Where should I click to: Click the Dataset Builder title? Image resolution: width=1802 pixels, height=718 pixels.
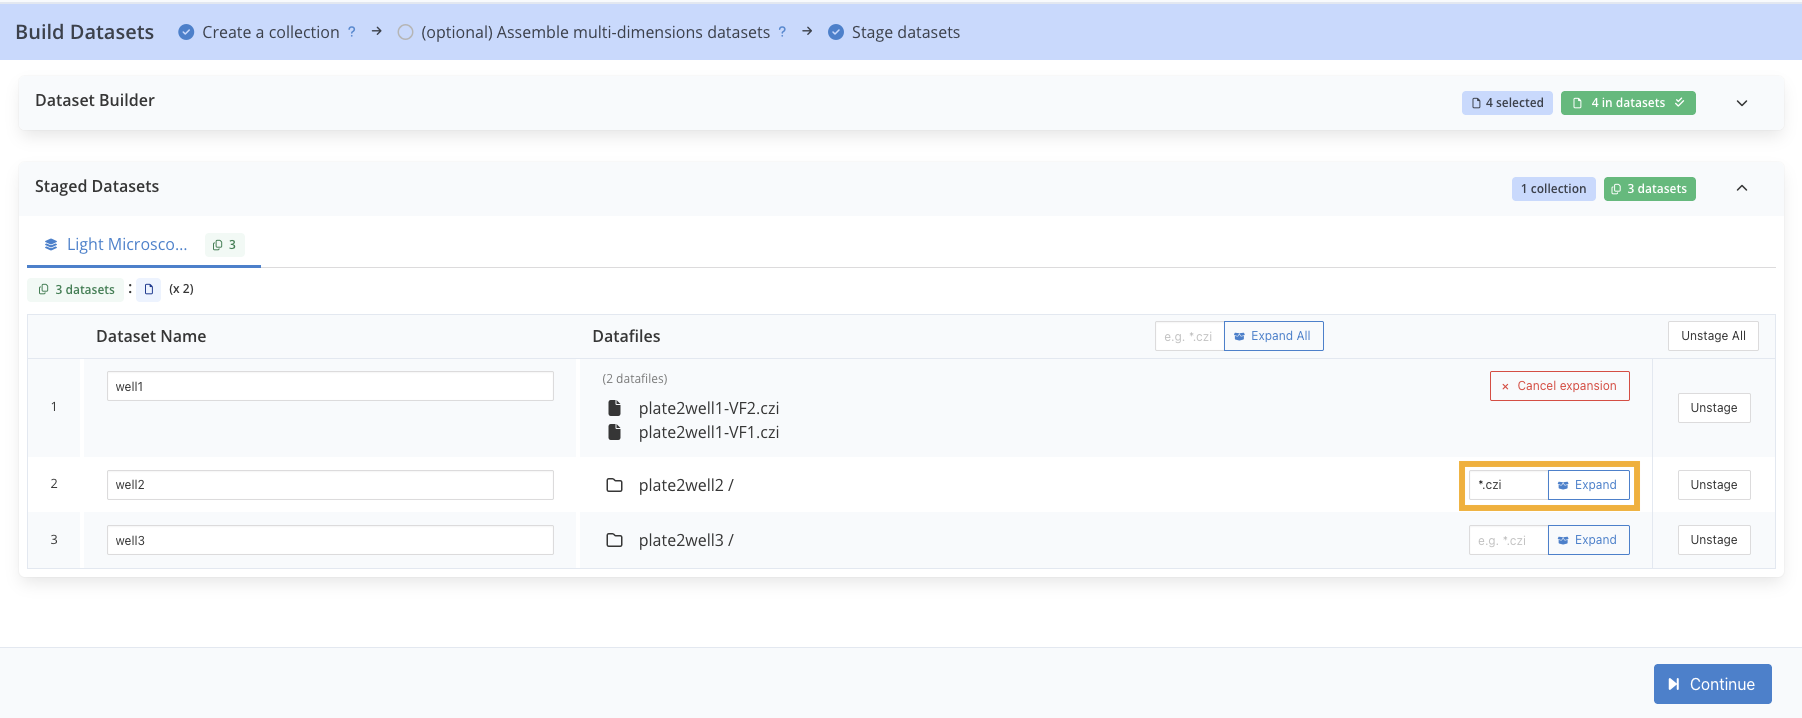(x=95, y=100)
